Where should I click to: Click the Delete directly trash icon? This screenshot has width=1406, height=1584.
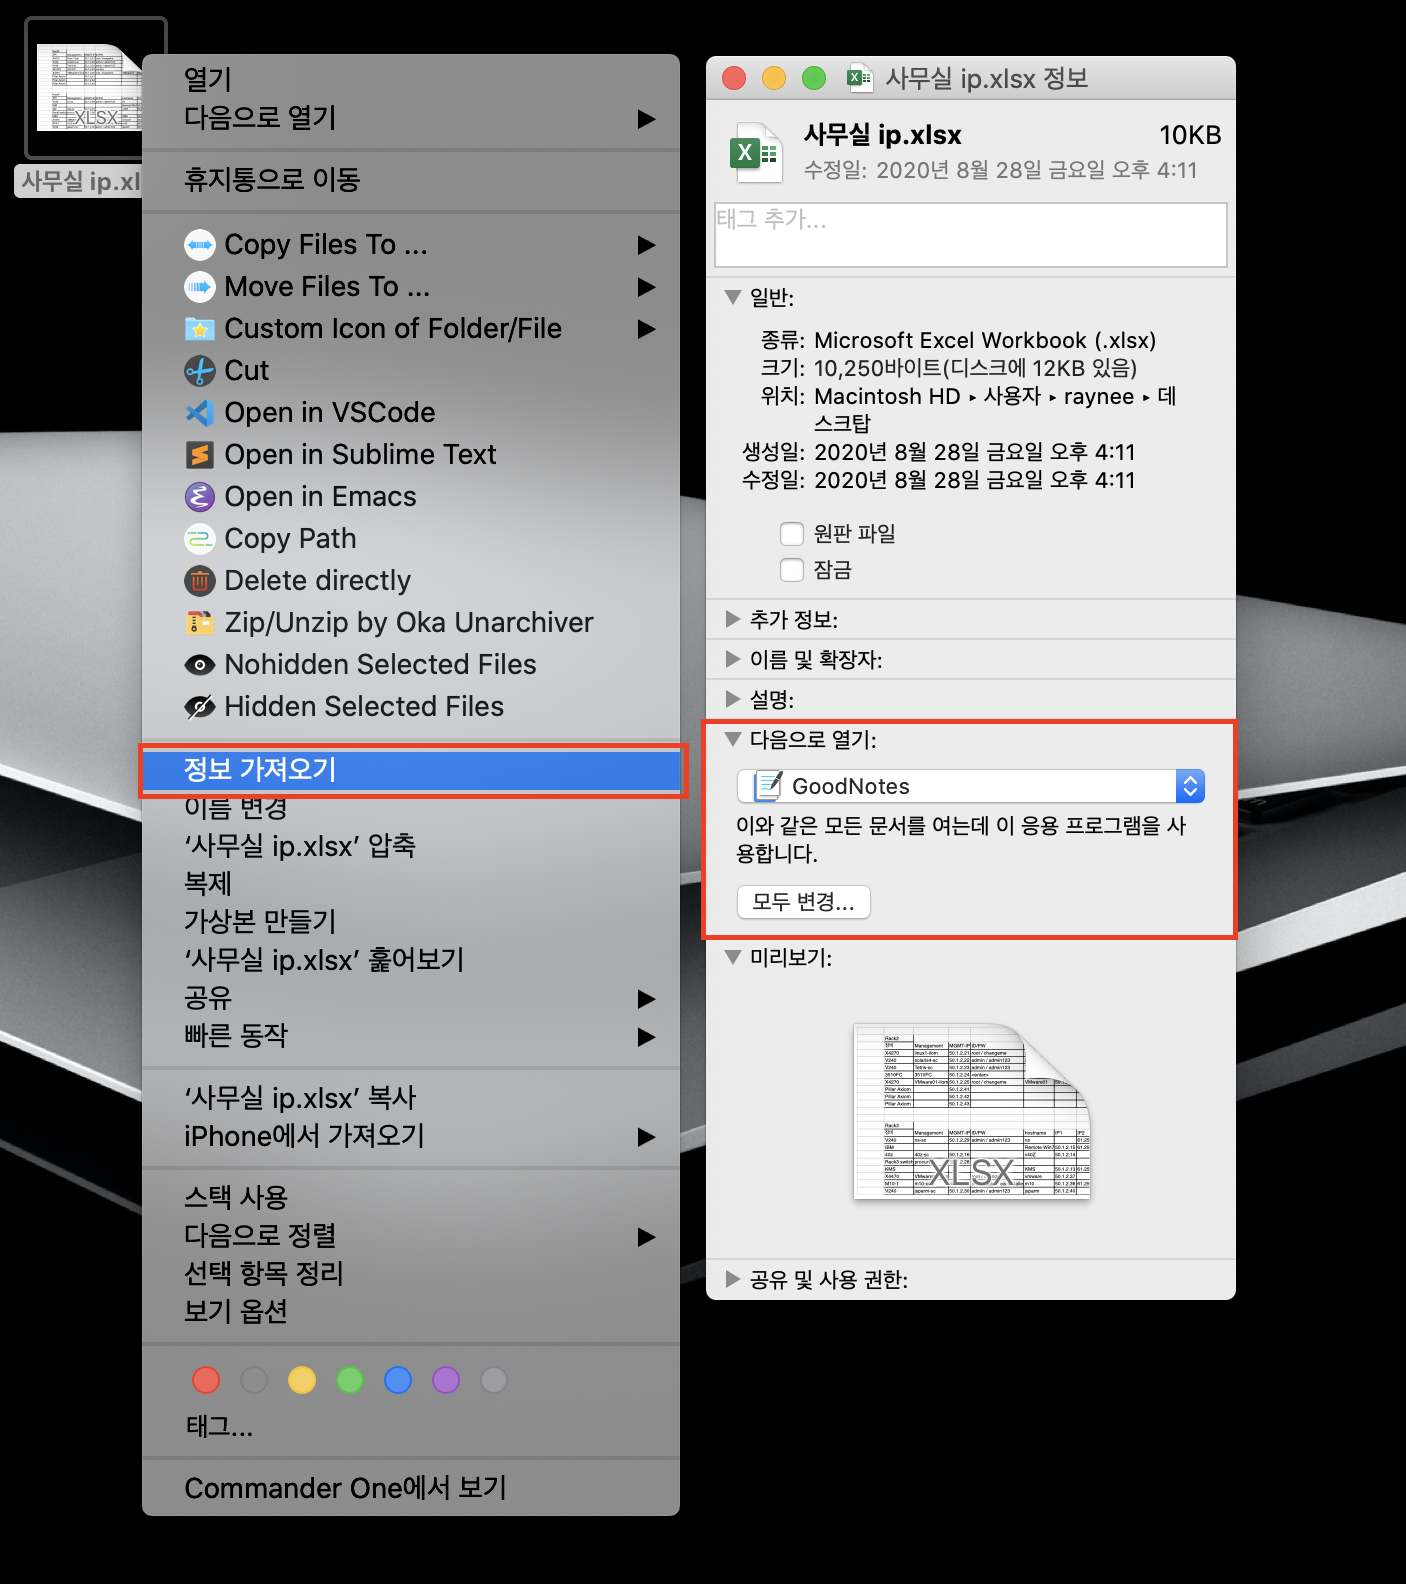(200, 581)
